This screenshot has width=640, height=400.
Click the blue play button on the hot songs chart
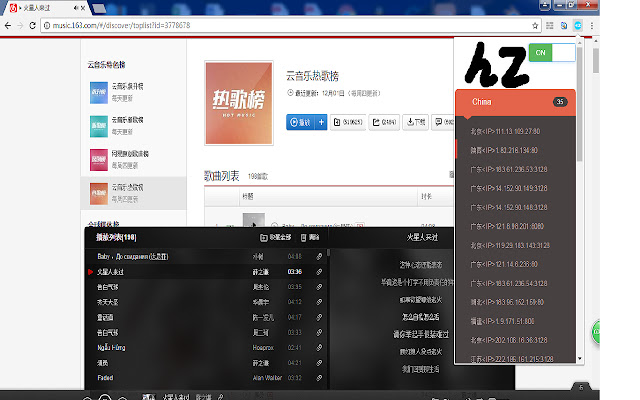tap(299, 123)
